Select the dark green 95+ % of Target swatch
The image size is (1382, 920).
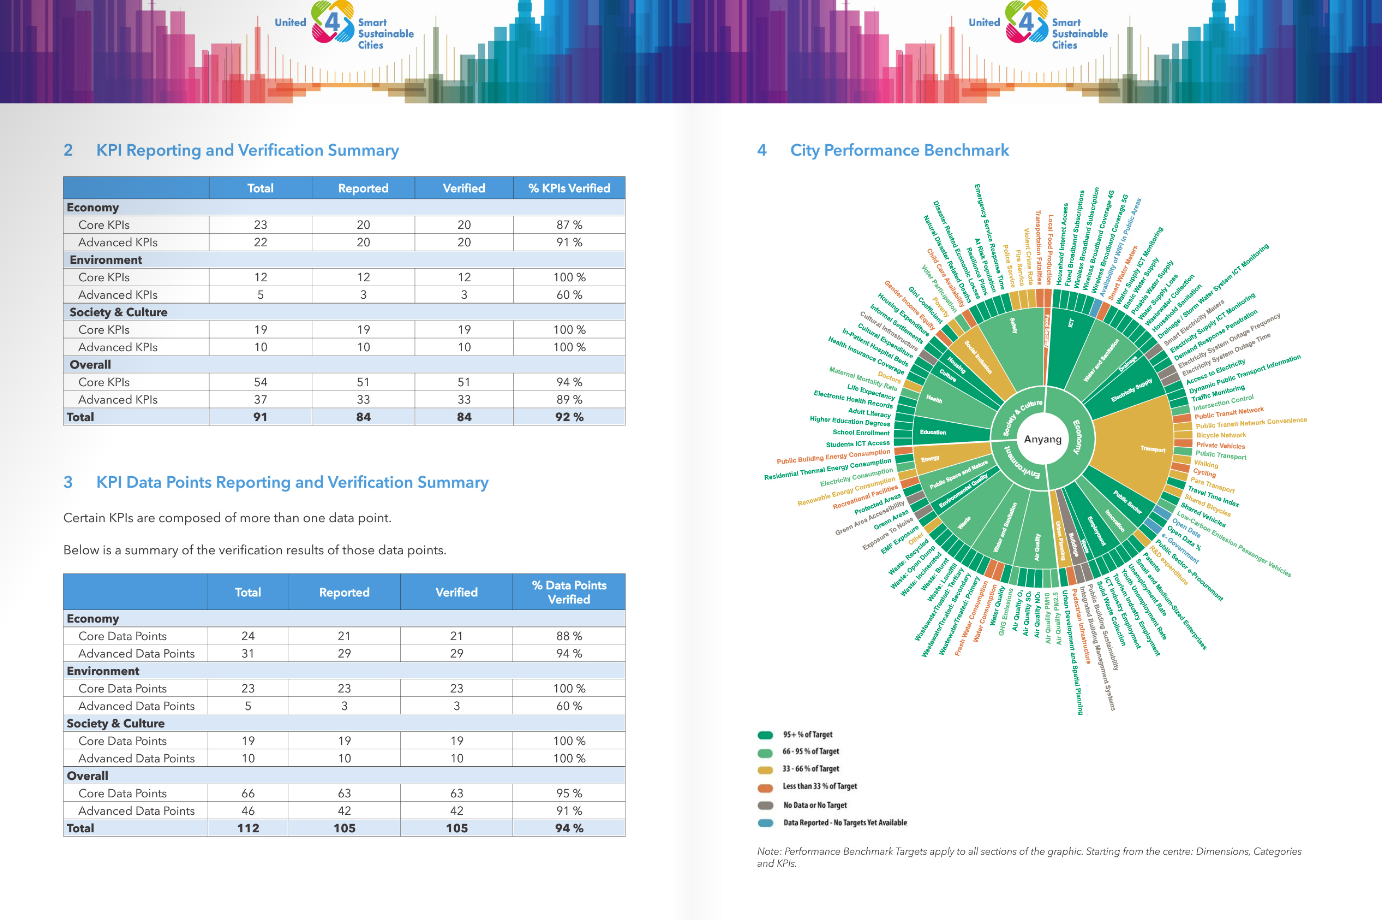765,735
